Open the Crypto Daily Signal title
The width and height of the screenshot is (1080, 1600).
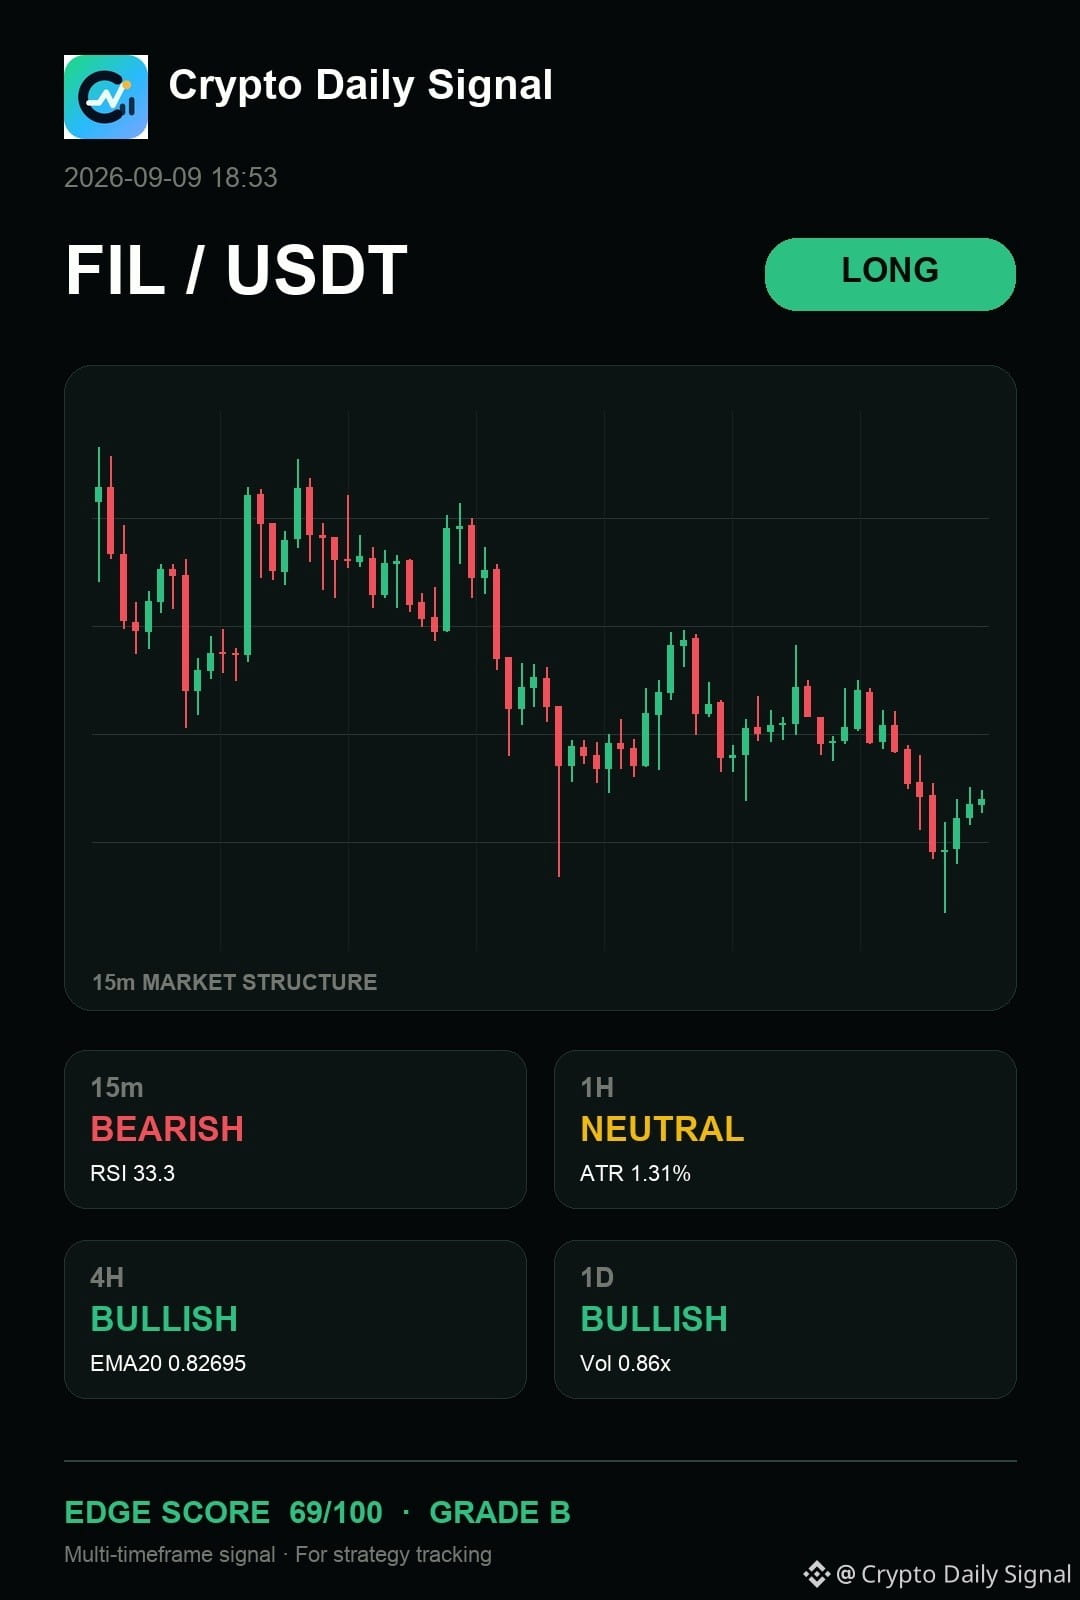(x=361, y=86)
